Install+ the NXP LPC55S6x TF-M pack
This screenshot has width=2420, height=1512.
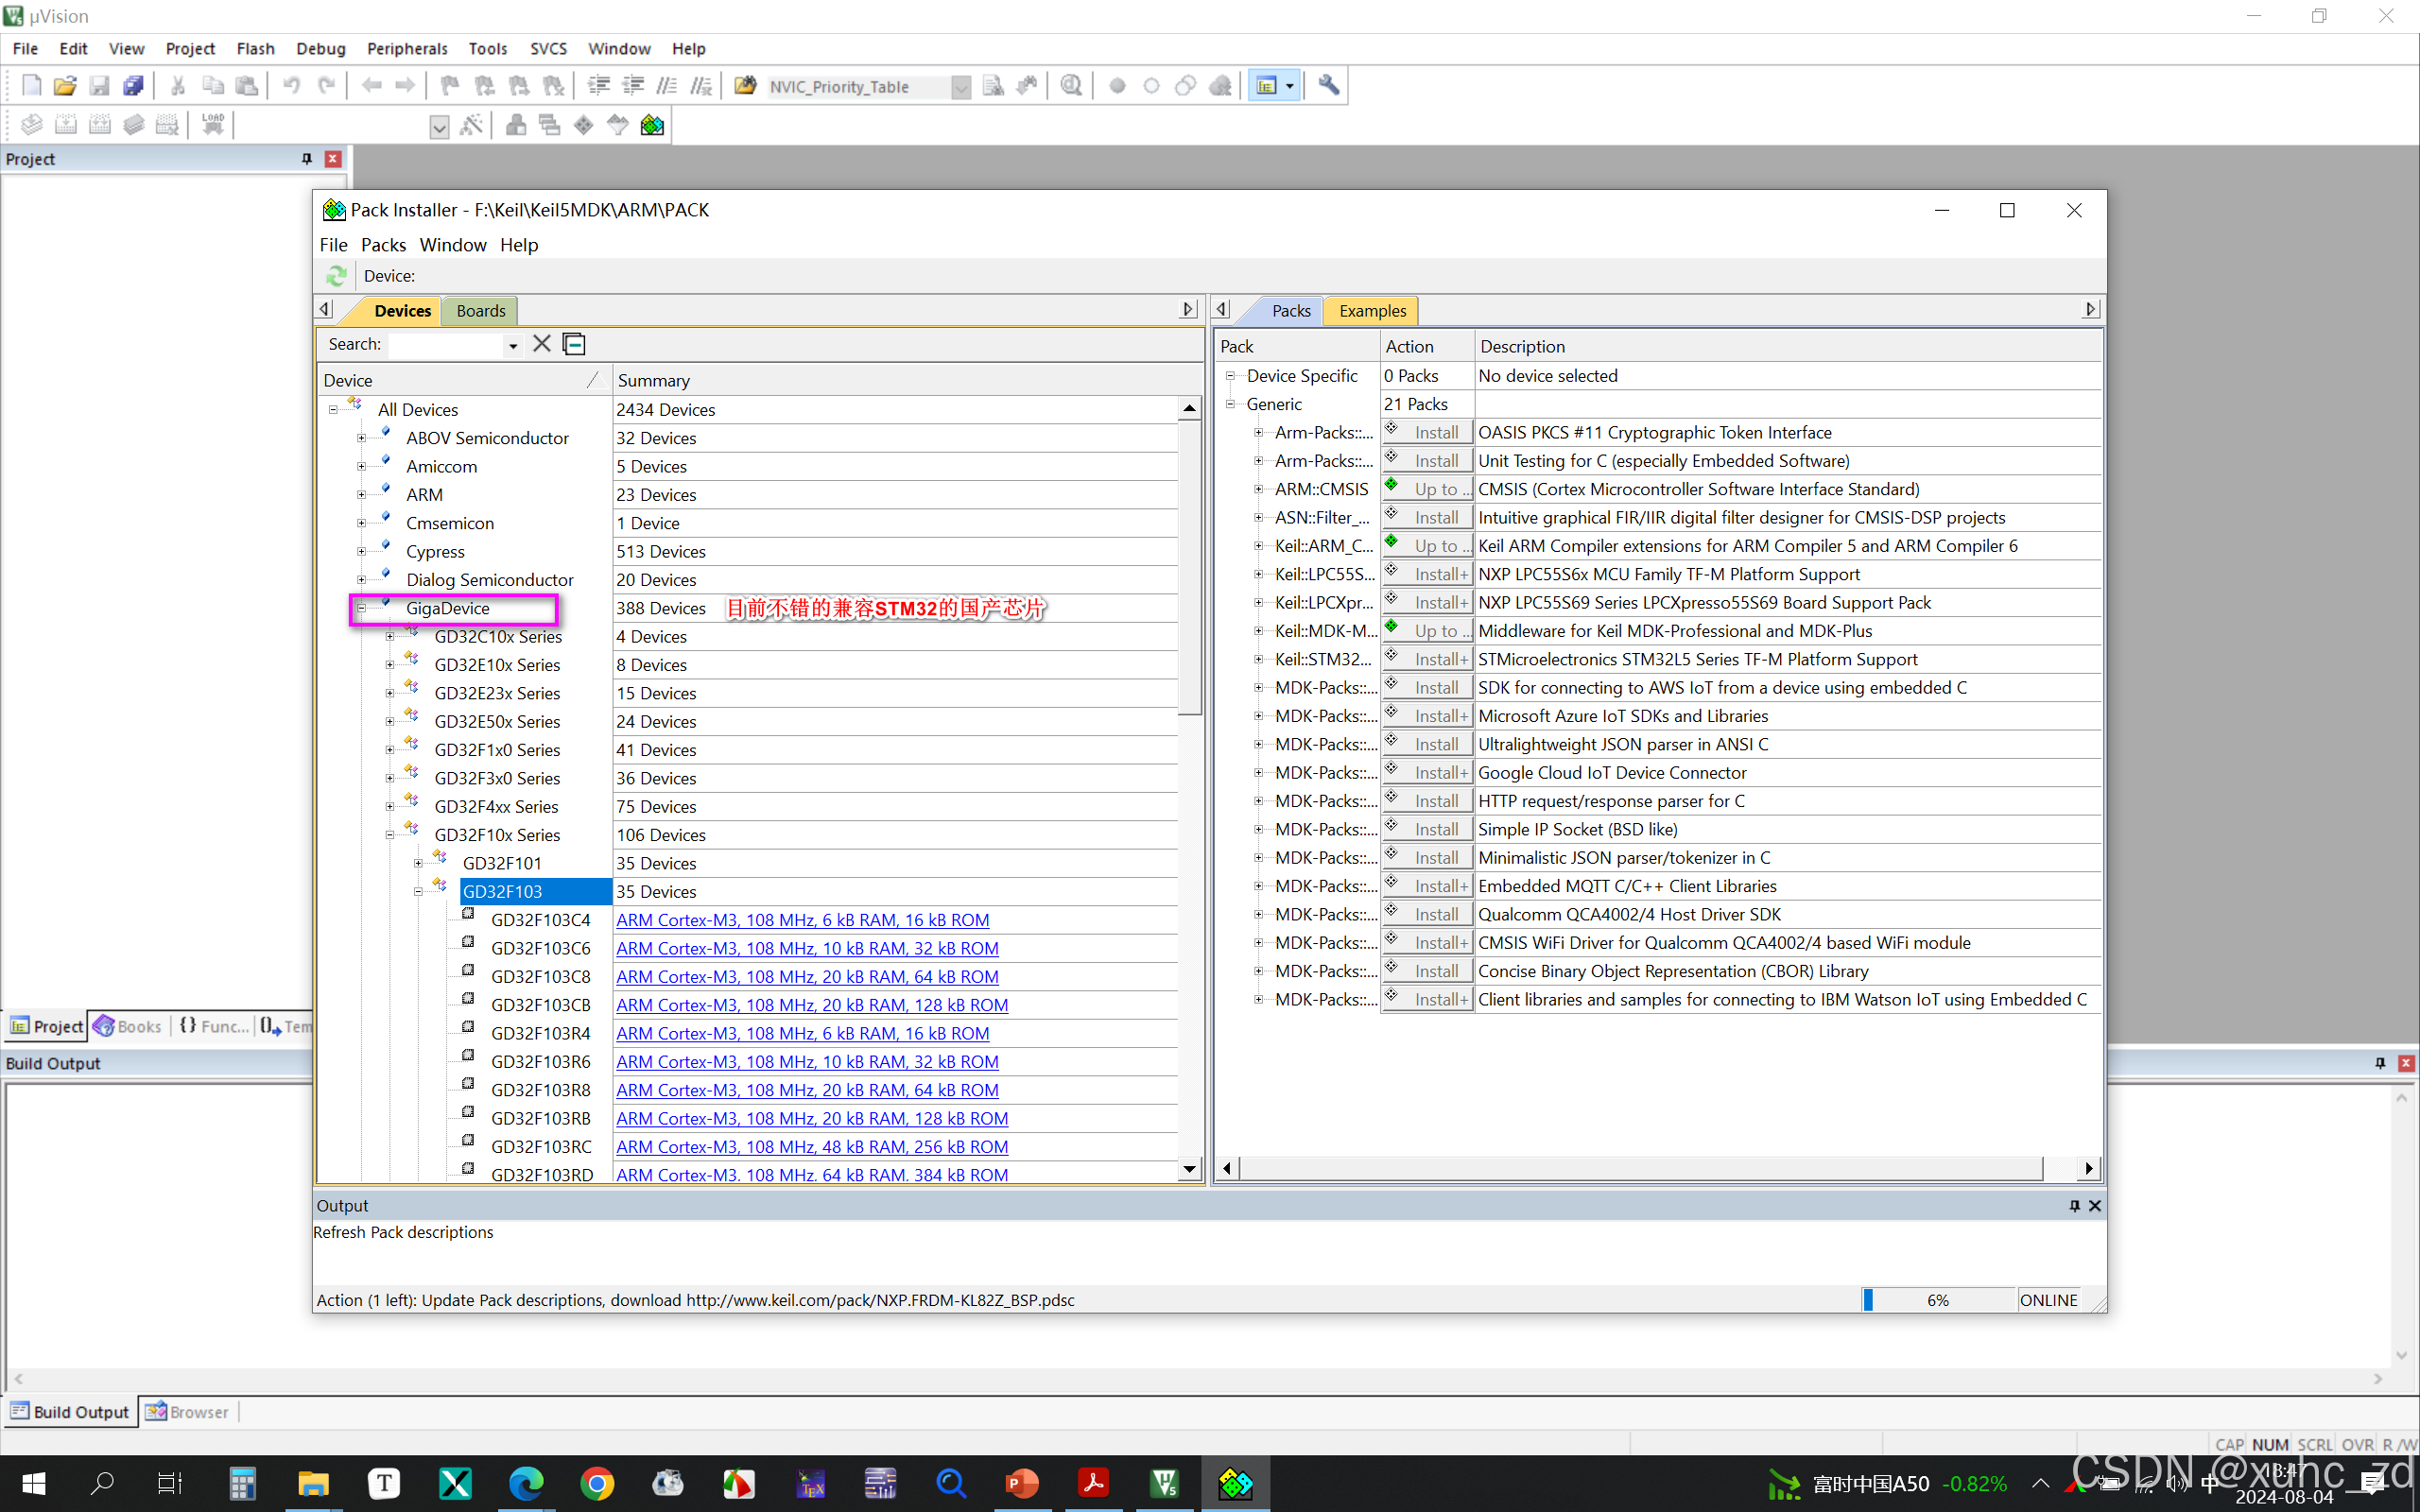[x=1427, y=574]
